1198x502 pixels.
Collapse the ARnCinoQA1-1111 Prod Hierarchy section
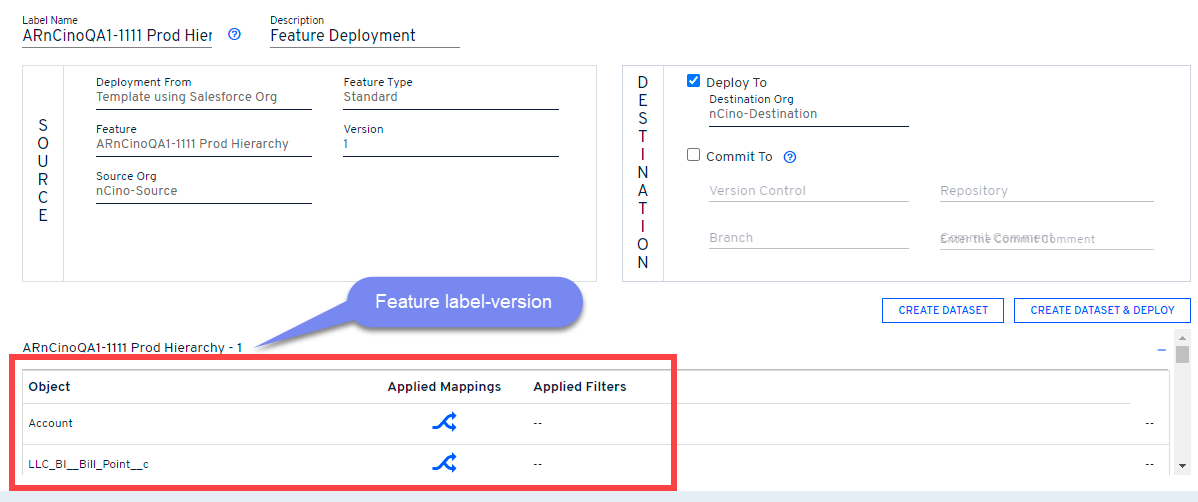point(1161,350)
